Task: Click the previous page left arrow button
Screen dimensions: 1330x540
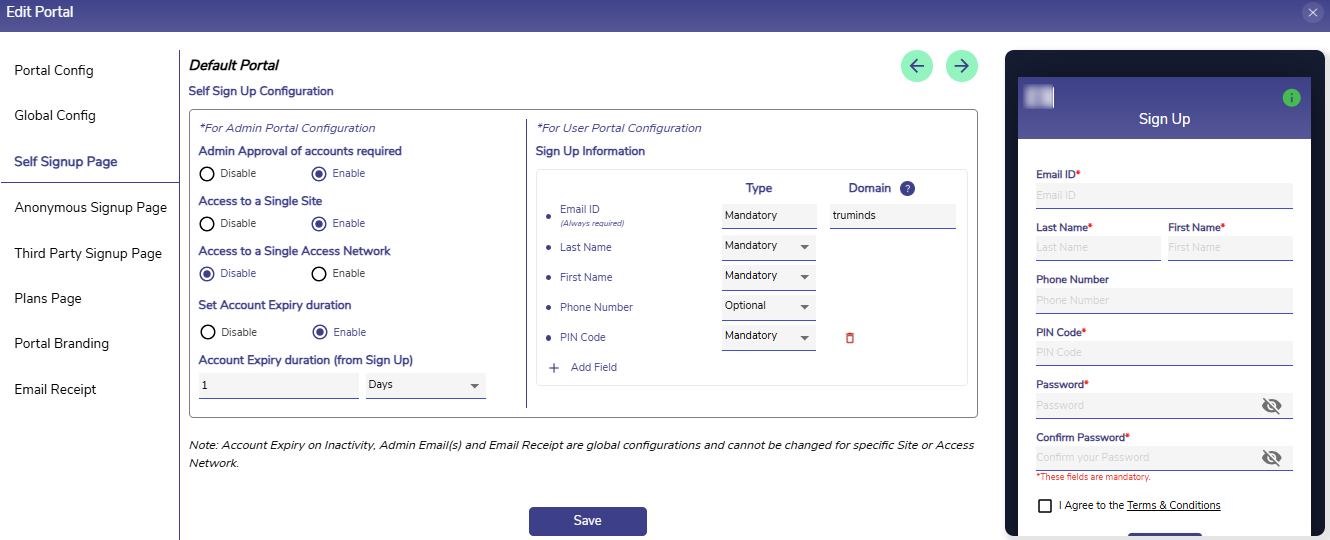Action: pyautogui.click(x=917, y=66)
